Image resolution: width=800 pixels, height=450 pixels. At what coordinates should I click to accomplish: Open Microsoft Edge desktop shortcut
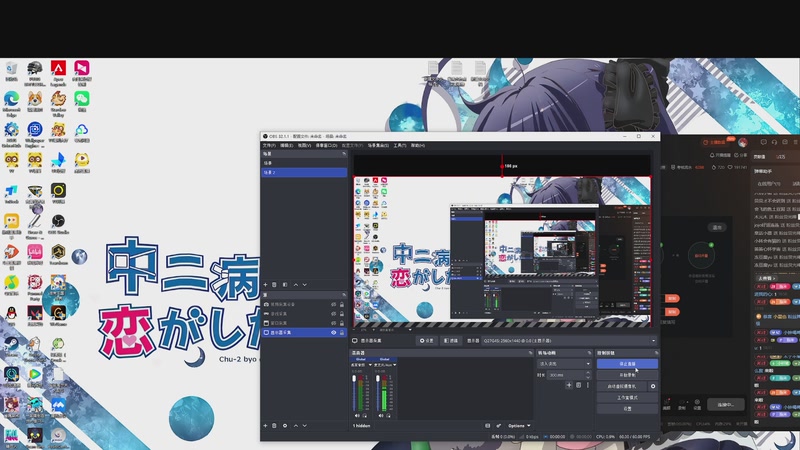point(11,102)
